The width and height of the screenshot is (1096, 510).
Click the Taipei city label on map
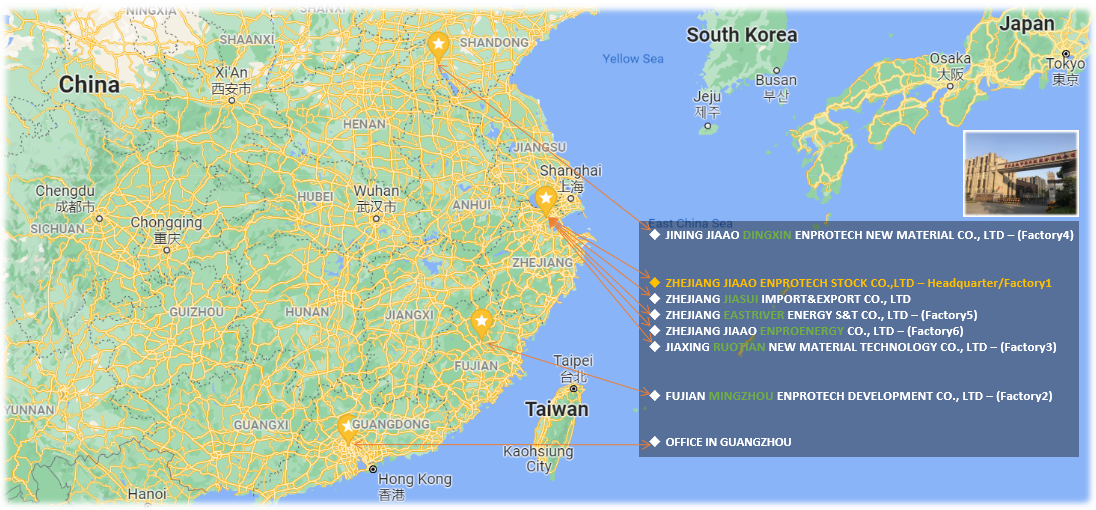tap(573, 361)
